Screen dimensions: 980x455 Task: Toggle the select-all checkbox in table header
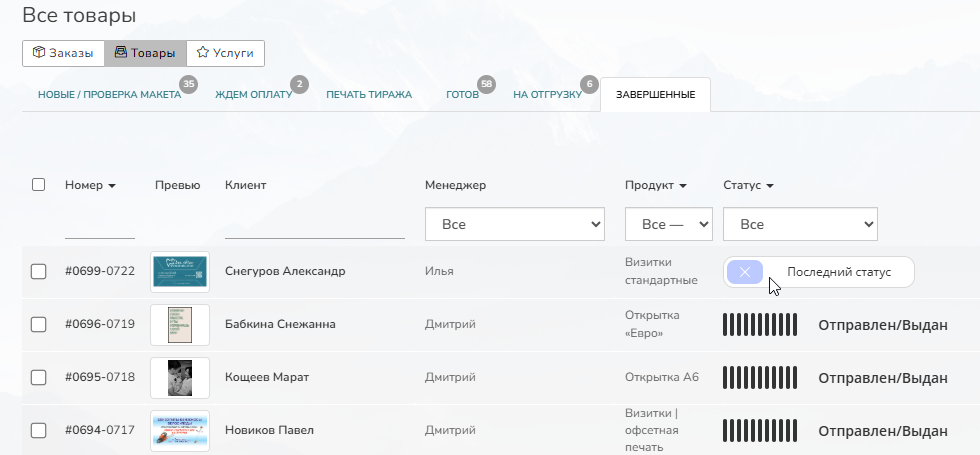[39, 185]
